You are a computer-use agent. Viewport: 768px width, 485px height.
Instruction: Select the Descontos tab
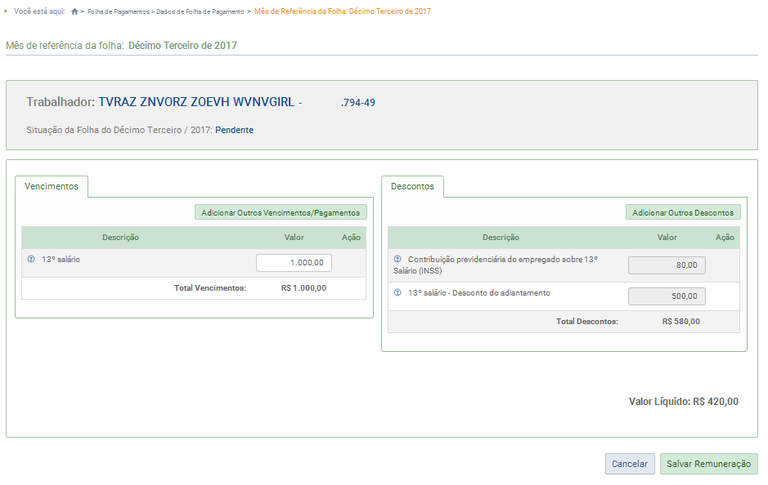pos(412,186)
